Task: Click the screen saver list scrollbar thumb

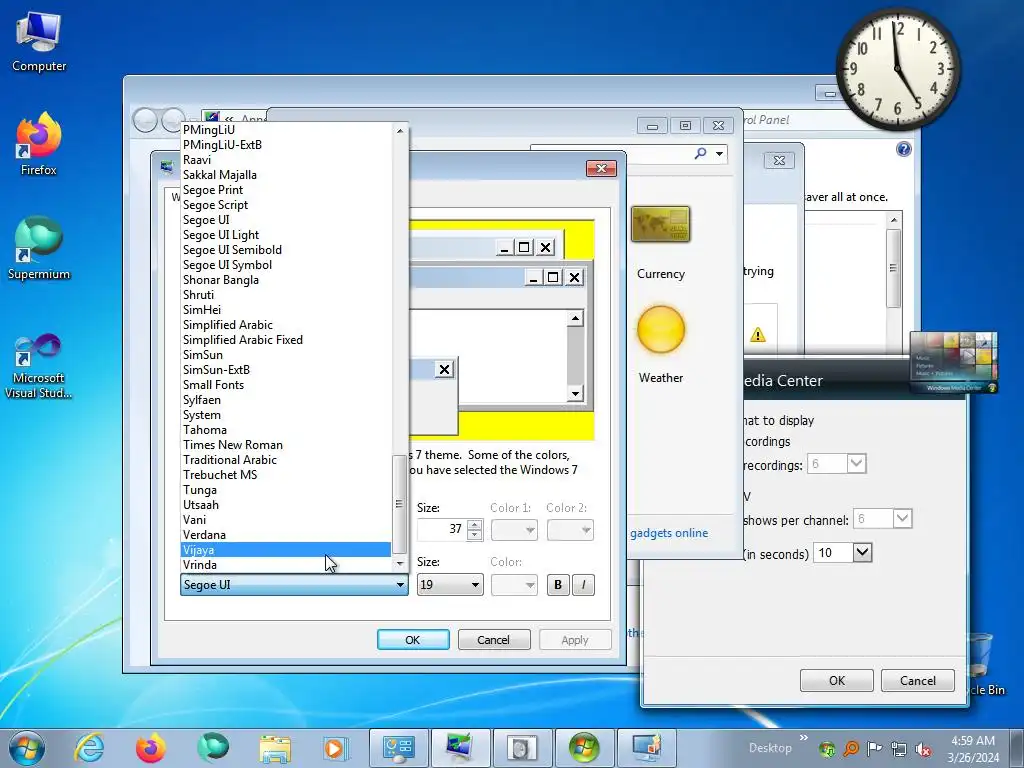Action: 893,268
